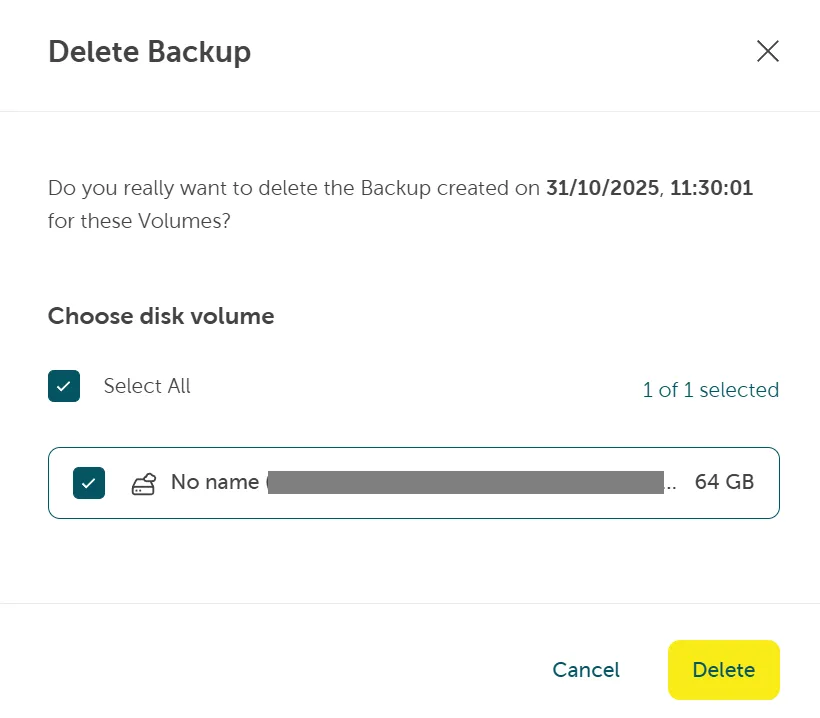Click the Delete button to confirm

pos(723,670)
